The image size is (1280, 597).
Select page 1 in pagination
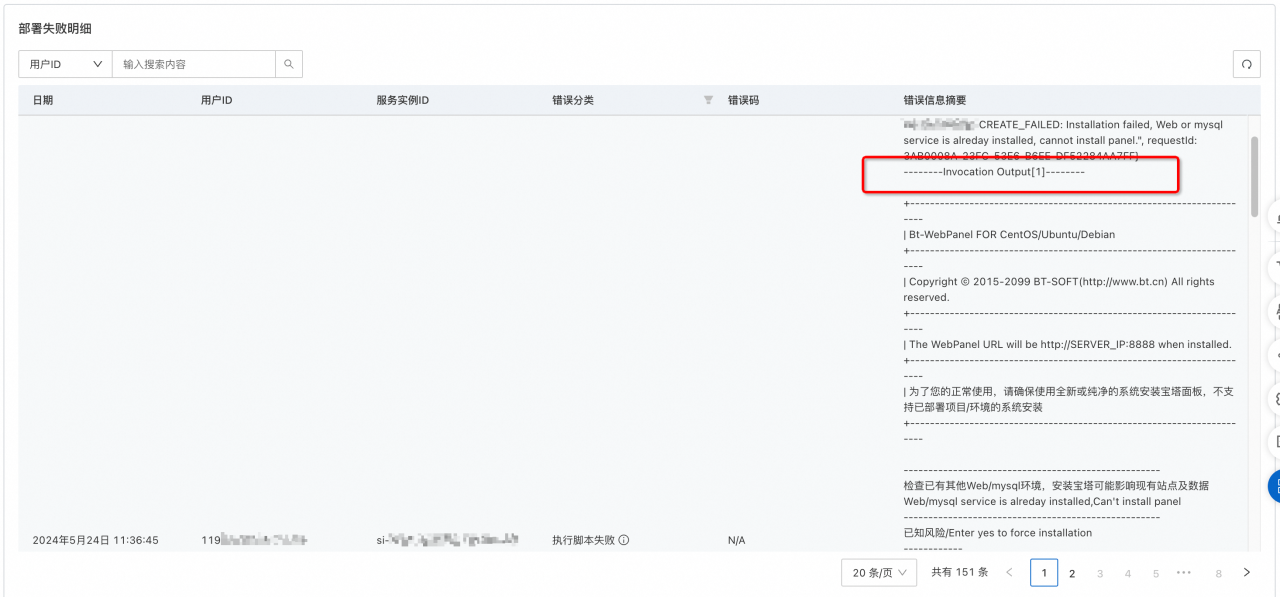coord(1044,573)
